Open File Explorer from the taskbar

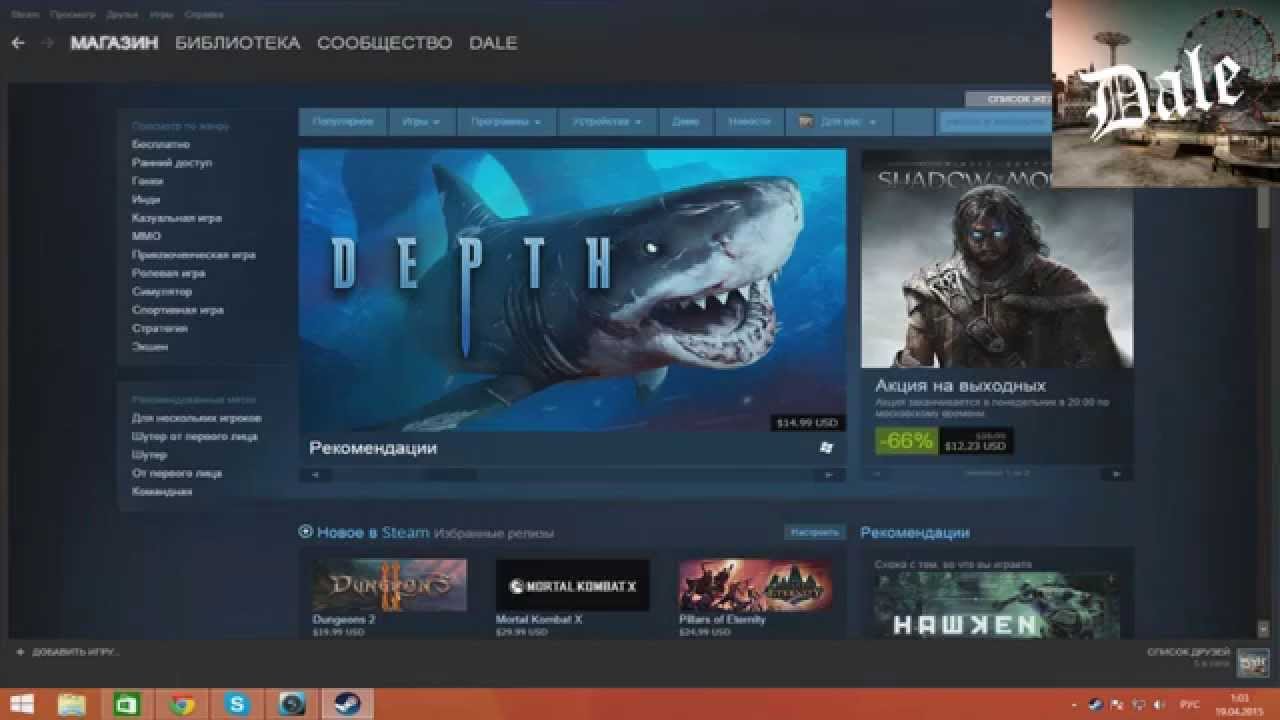(x=72, y=704)
